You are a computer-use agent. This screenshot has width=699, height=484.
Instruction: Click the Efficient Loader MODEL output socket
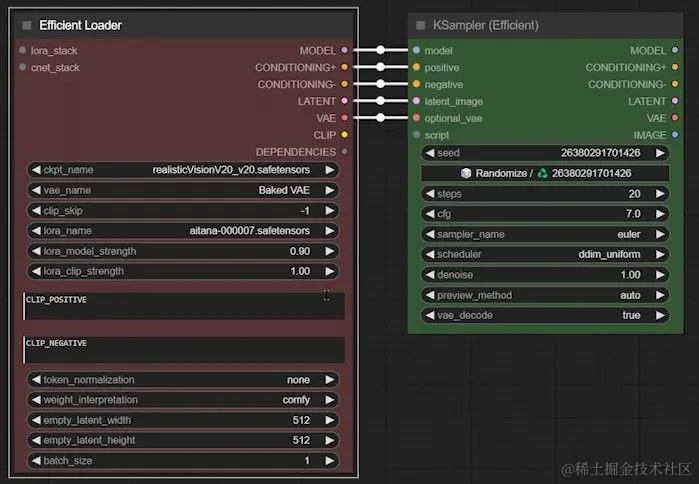coord(345,50)
